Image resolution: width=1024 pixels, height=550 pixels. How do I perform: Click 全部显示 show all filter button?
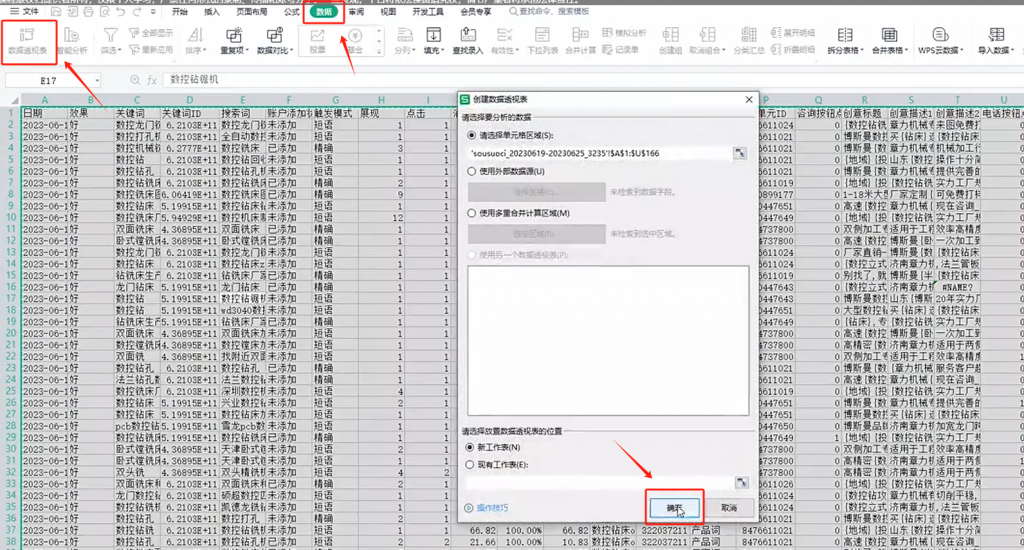point(151,33)
